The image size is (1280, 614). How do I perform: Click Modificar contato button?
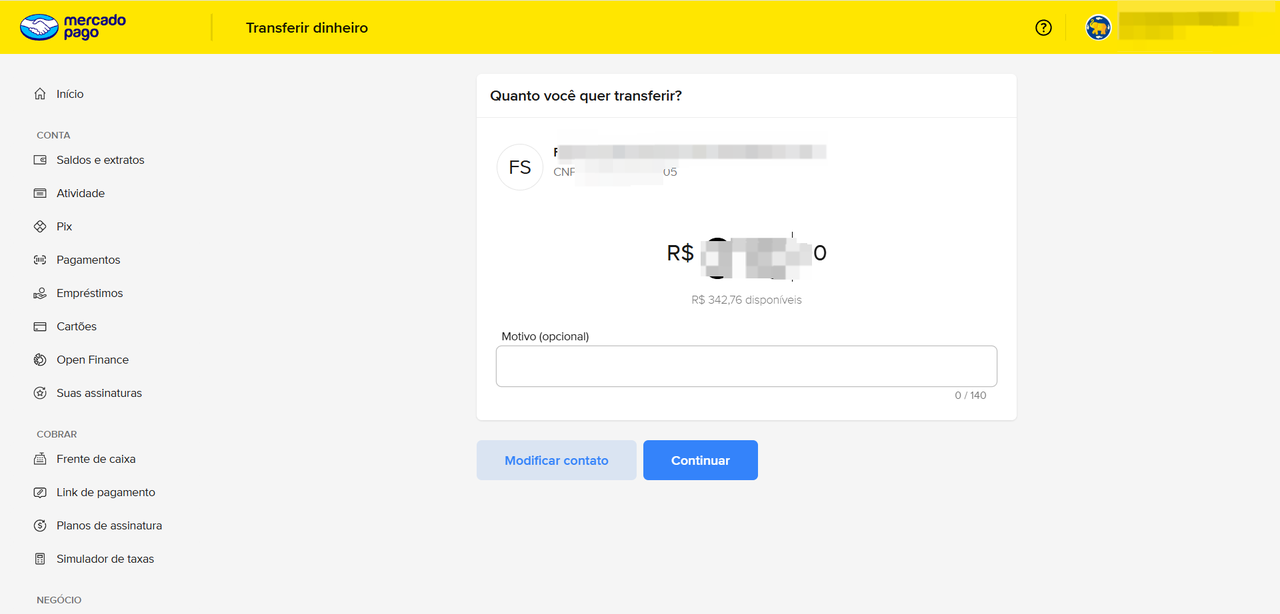[556, 460]
